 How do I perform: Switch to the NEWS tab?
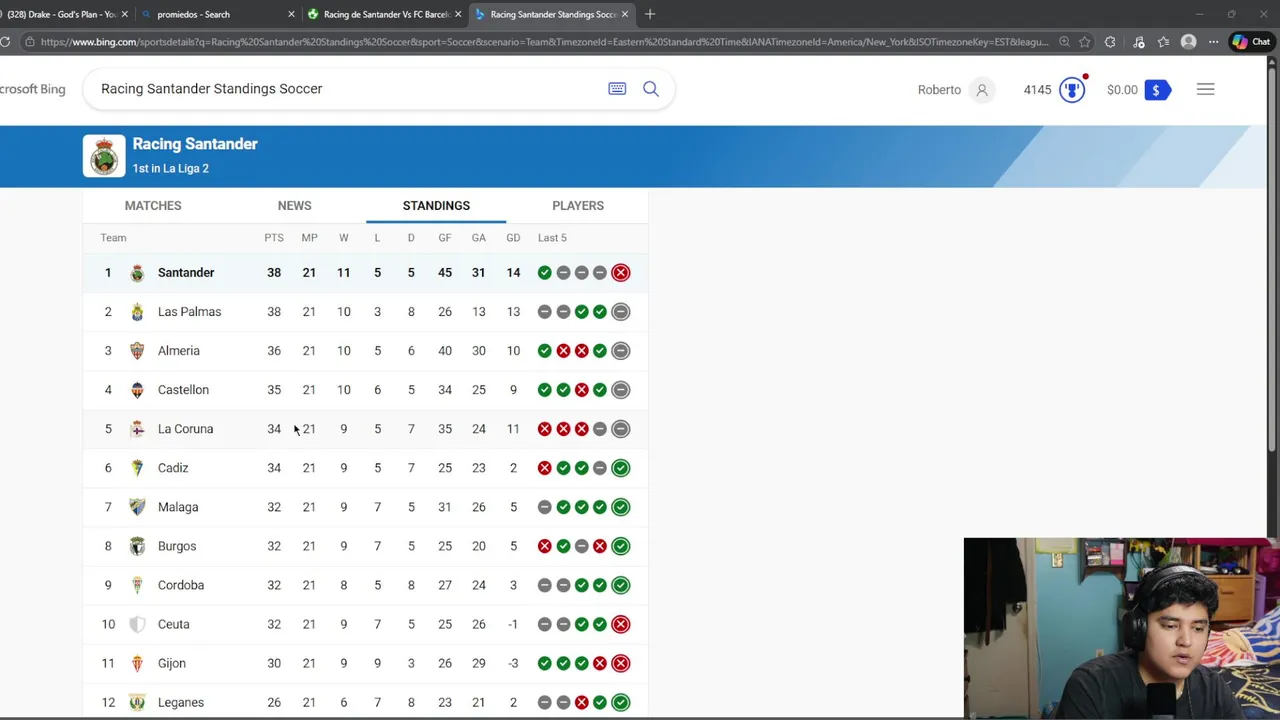[294, 205]
